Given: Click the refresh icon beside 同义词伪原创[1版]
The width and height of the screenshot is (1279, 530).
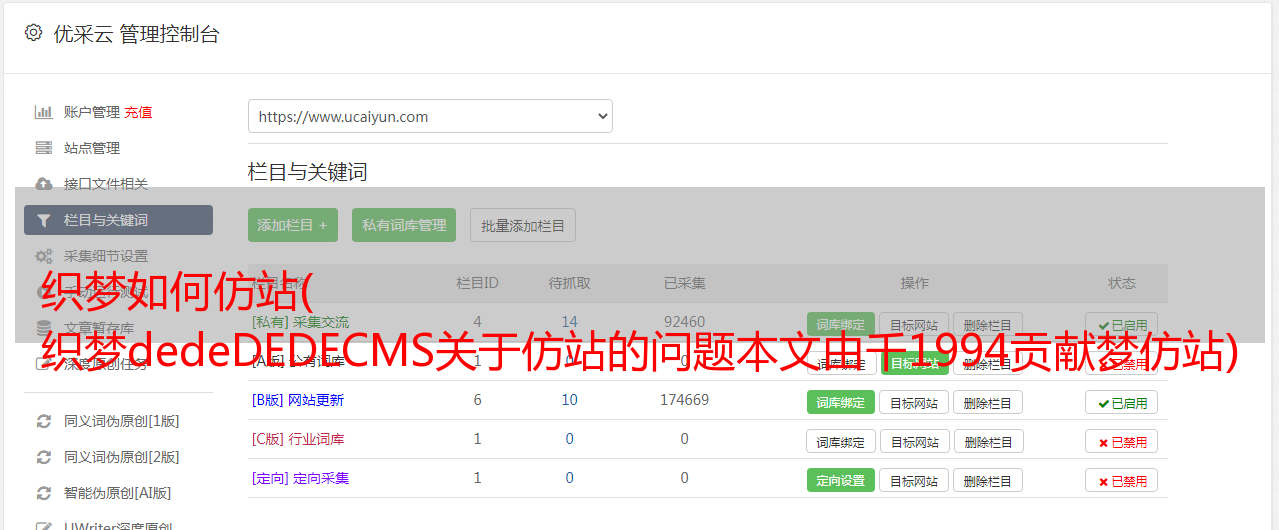Looking at the screenshot, I should click(43, 421).
